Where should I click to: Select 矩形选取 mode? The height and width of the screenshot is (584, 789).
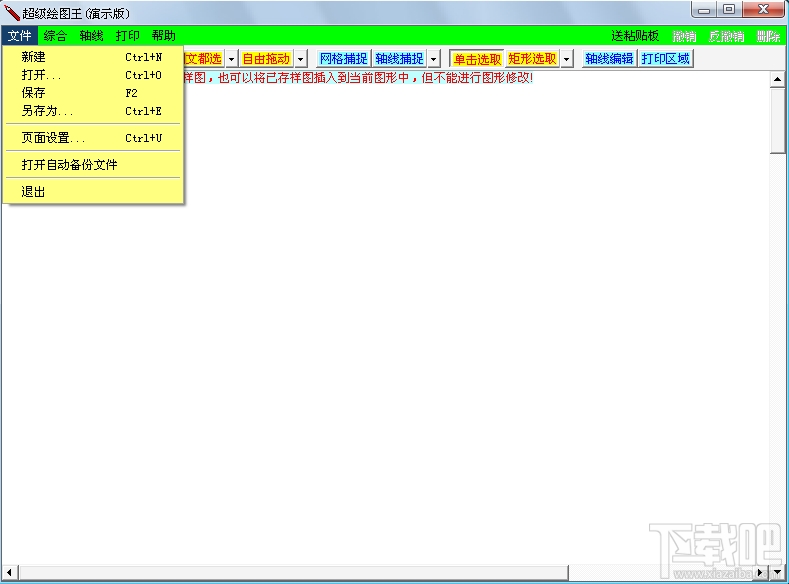[x=532, y=59]
